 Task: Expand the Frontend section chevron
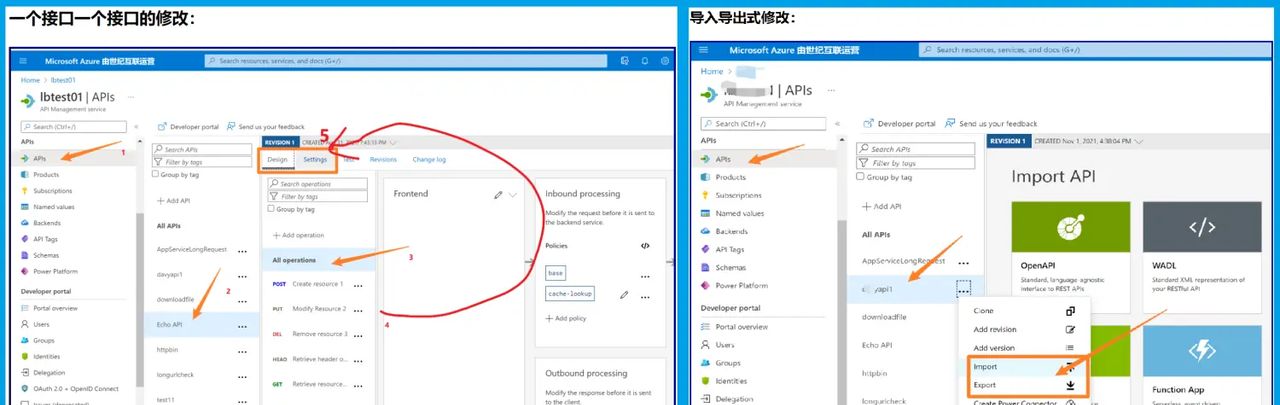(513, 194)
